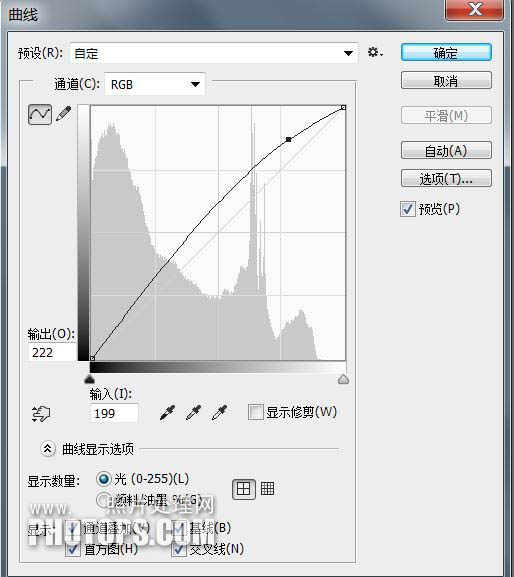Toggle Intersection Line (交叉线) checkbox
Image resolution: width=514 pixels, height=577 pixels.
coord(178,549)
